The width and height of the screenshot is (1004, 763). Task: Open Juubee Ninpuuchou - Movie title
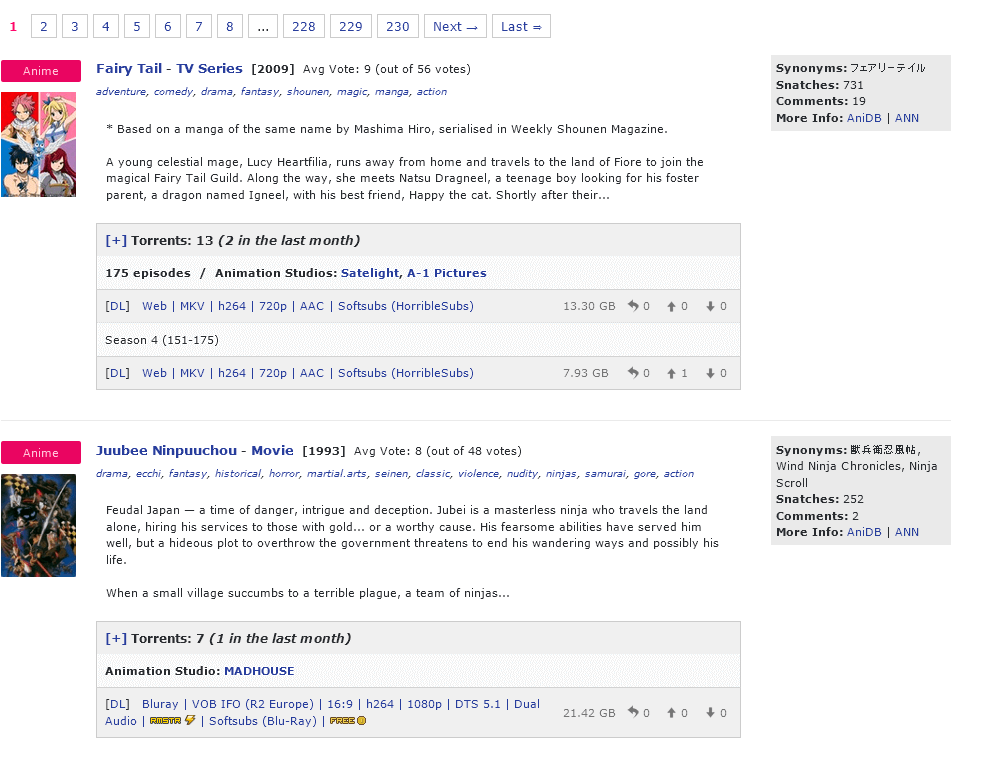195,451
